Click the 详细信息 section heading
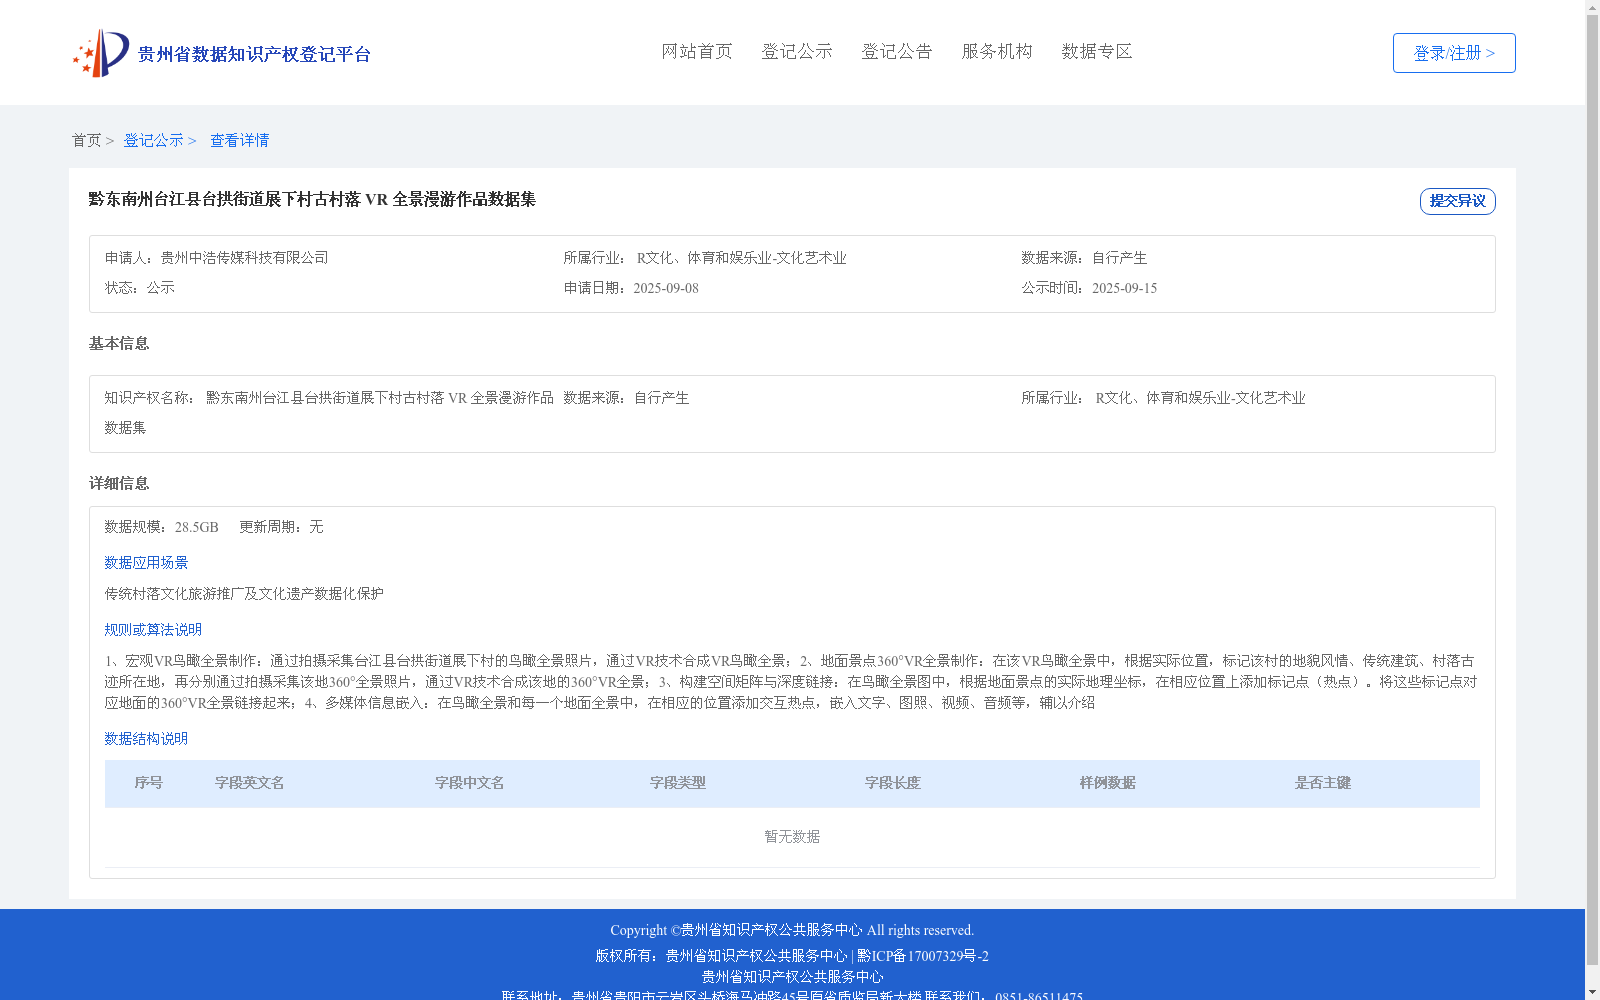1600x1000 pixels. point(119,484)
